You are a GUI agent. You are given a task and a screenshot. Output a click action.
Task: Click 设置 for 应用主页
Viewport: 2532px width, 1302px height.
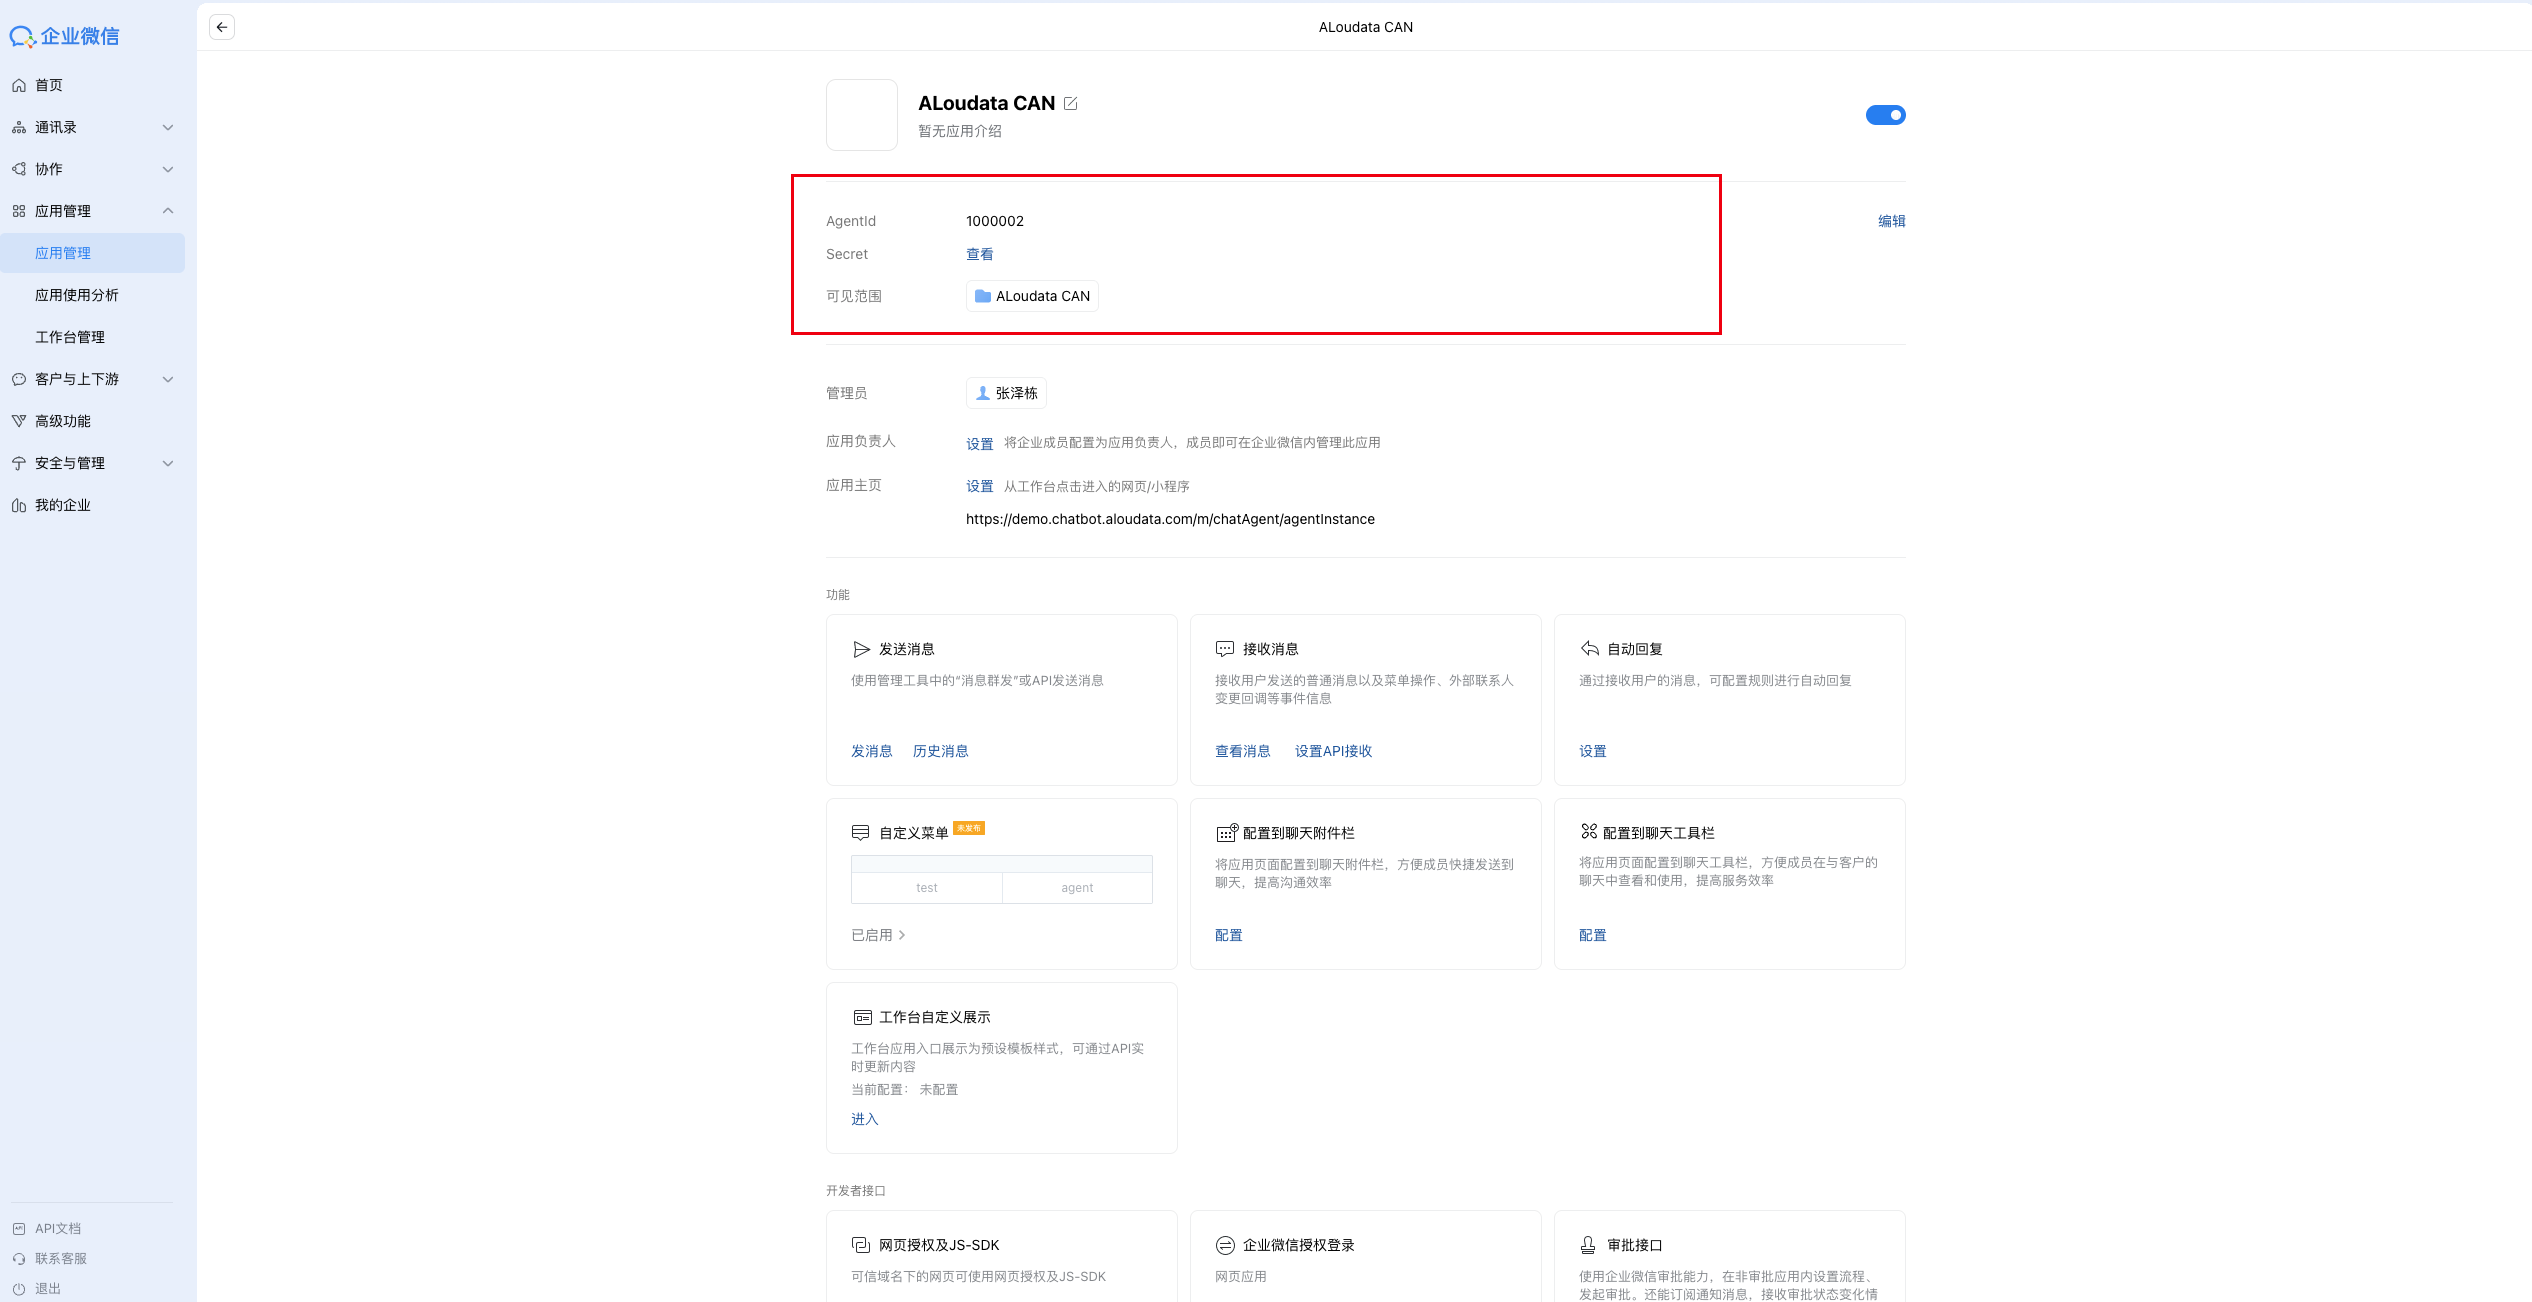click(980, 486)
